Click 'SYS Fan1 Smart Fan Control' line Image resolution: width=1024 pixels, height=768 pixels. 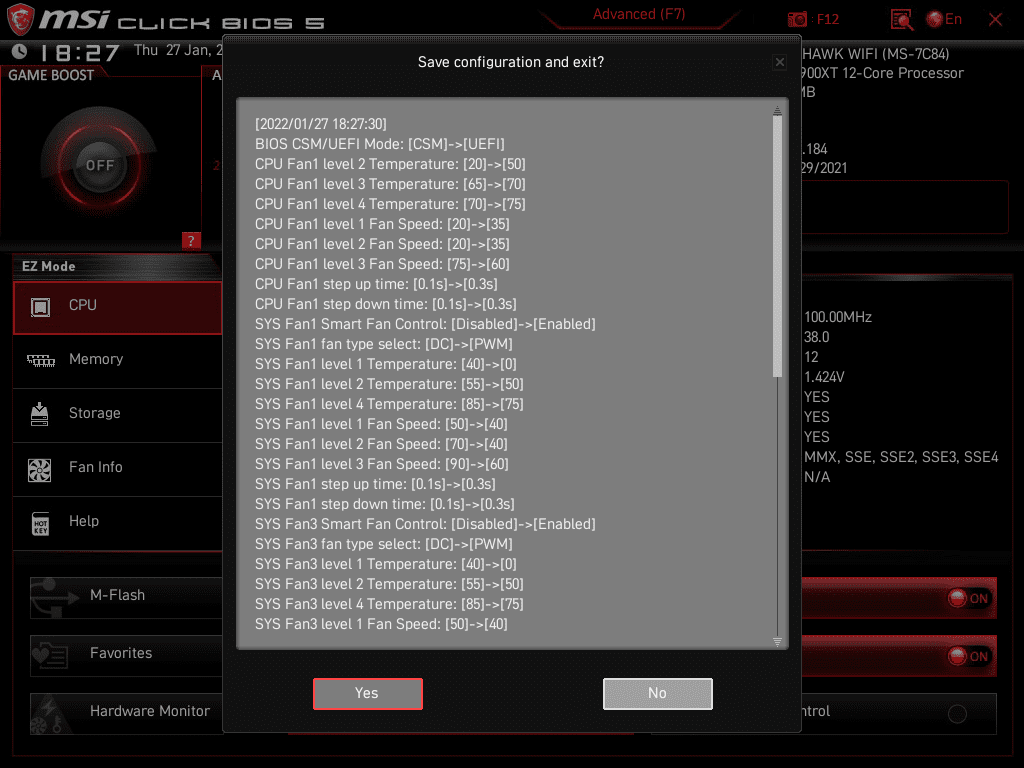425,325
